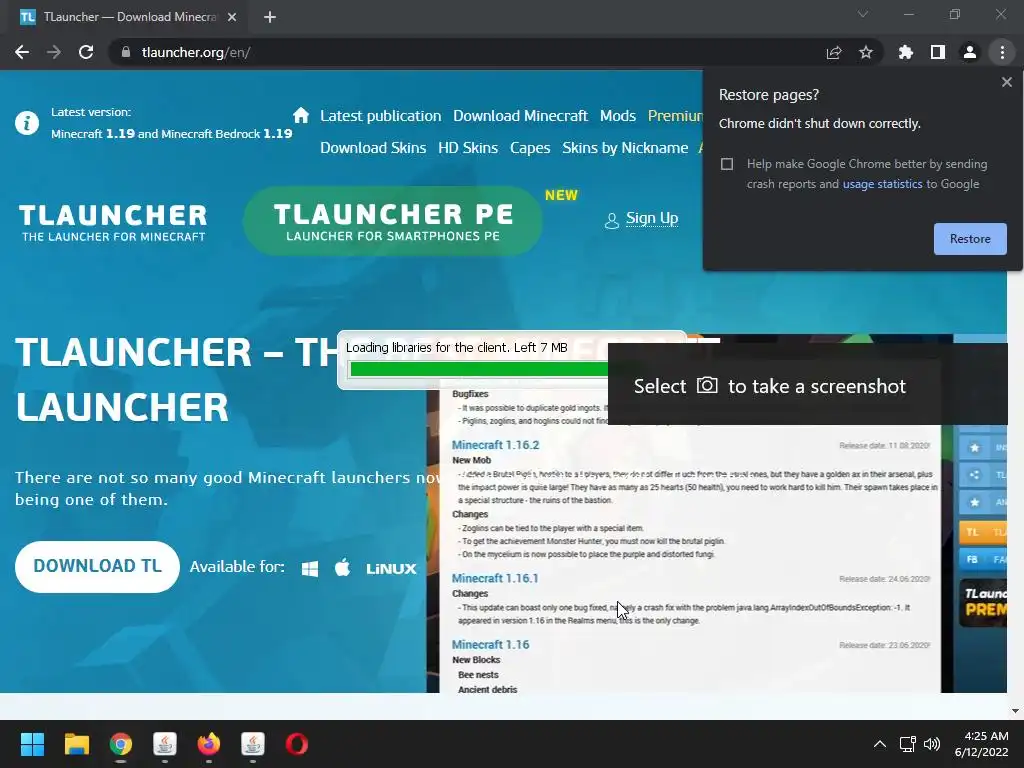1024x768 pixels.
Task: Reload the tlauncher.org page
Action: [86, 52]
